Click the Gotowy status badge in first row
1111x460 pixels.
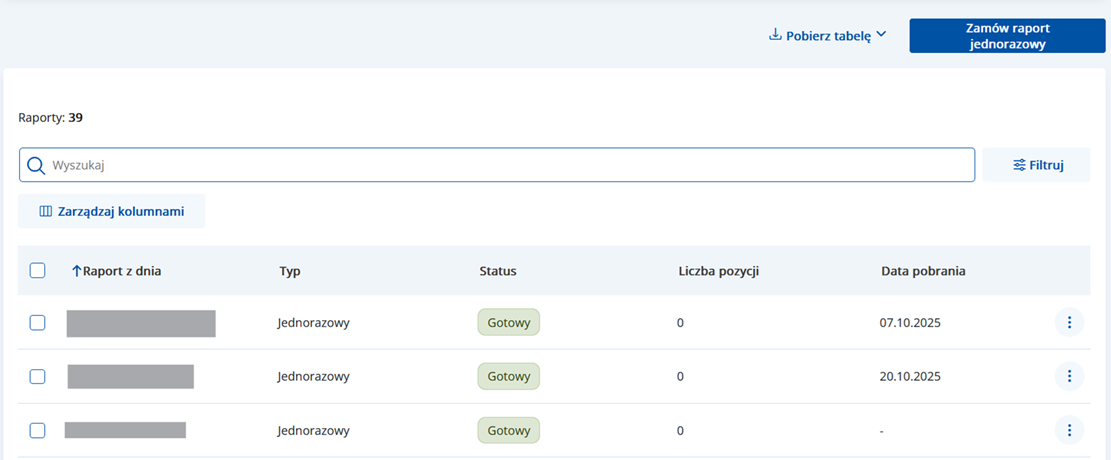click(x=508, y=322)
